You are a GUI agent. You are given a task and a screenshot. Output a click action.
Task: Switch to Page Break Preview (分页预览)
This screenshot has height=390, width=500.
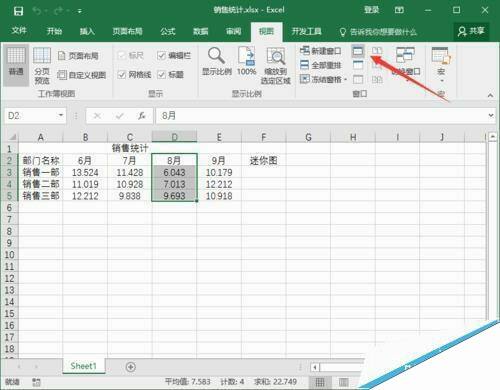pos(42,65)
